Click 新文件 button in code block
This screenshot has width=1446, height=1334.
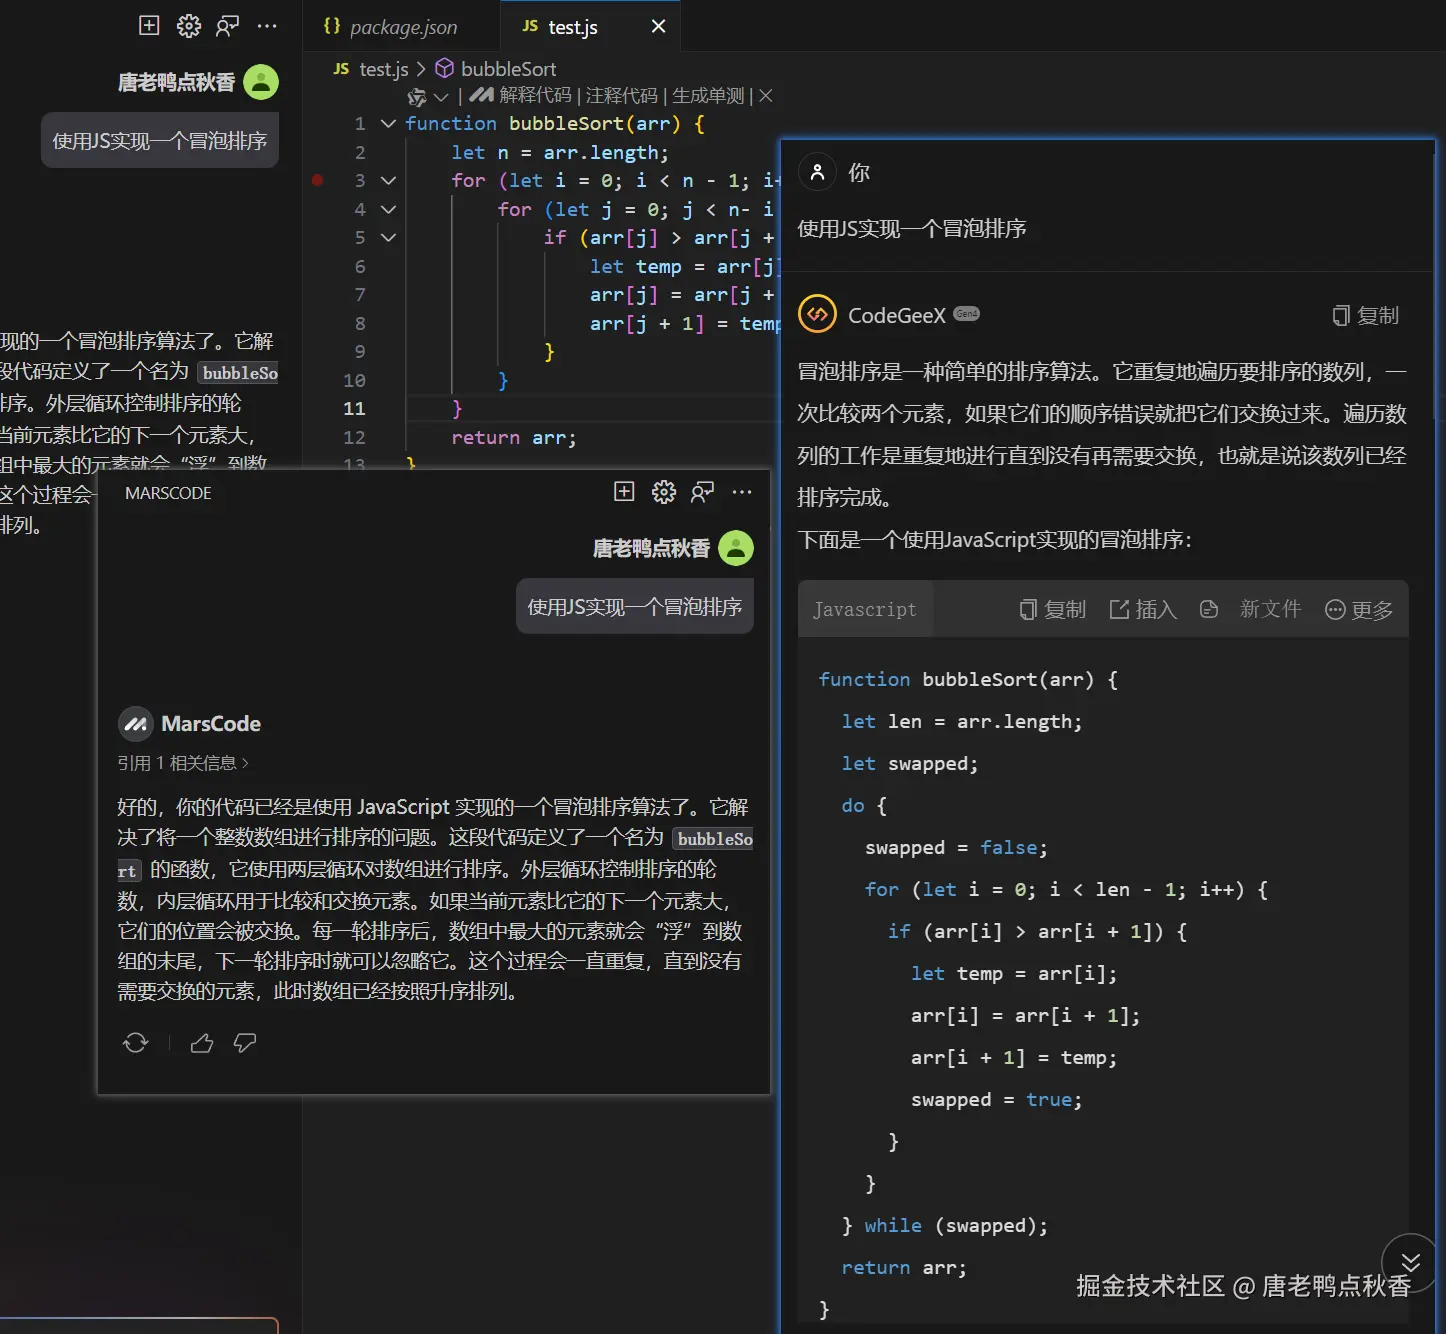(x=1270, y=609)
